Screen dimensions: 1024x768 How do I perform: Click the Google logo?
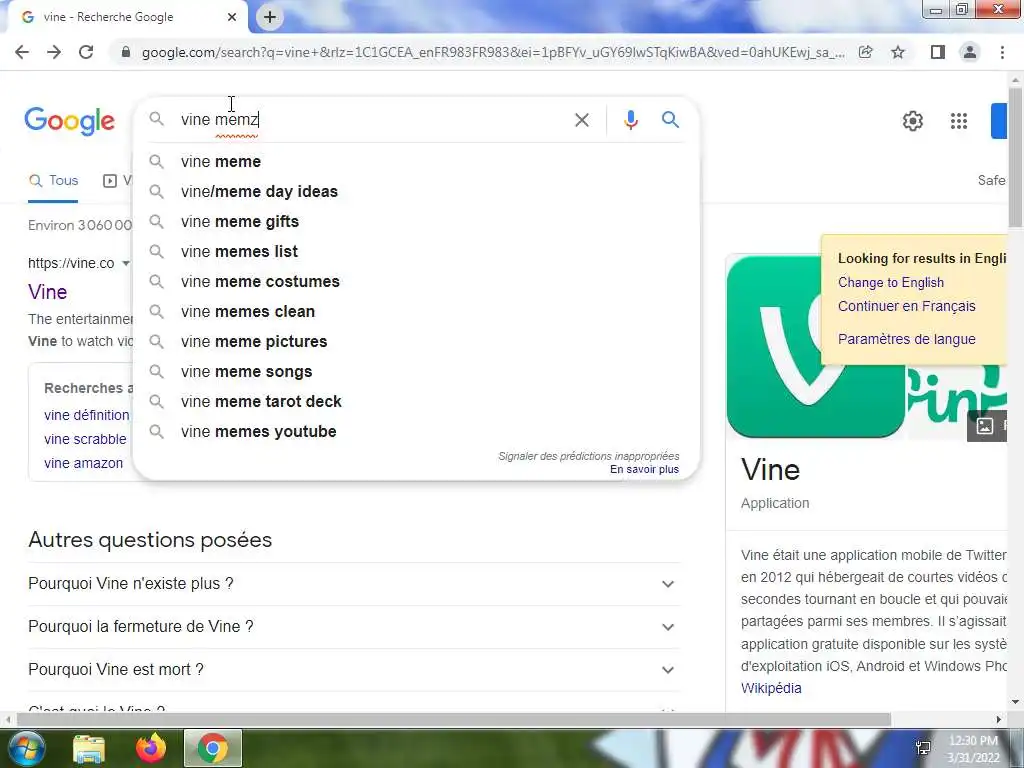(70, 121)
